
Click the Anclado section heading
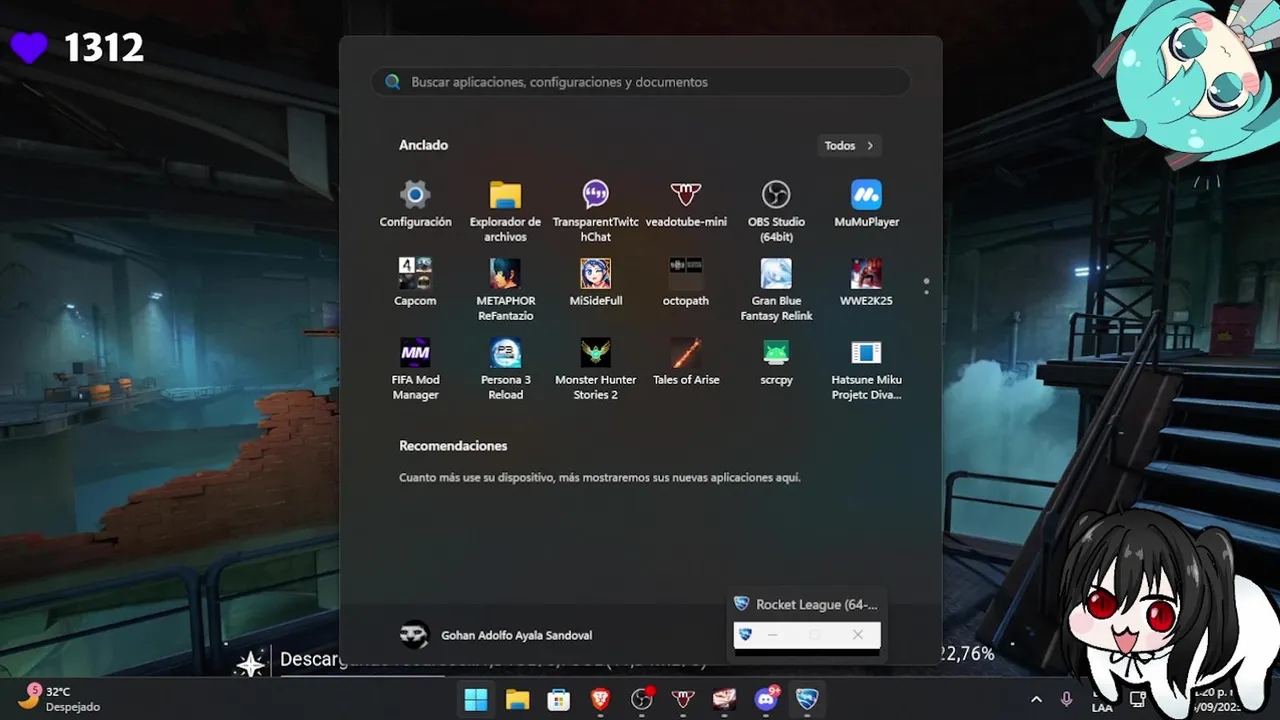click(423, 145)
